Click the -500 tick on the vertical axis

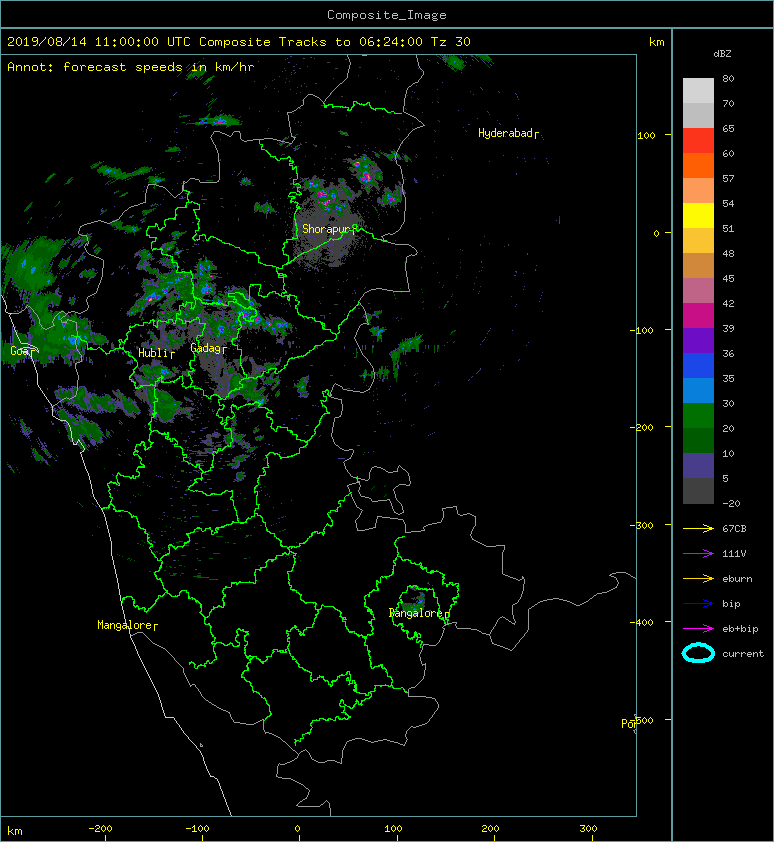pyautogui.click(x=643, y=720)
